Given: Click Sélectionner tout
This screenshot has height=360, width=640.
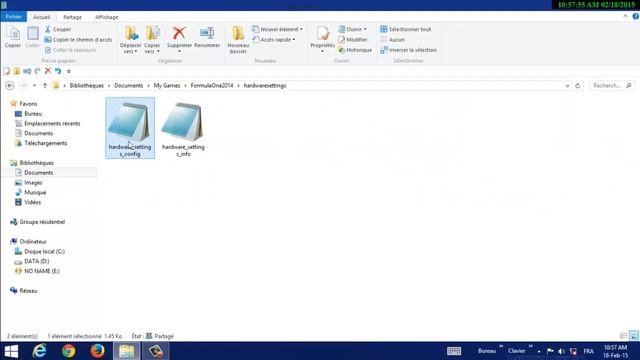Looking at the screenshot, I should point(406,29).
